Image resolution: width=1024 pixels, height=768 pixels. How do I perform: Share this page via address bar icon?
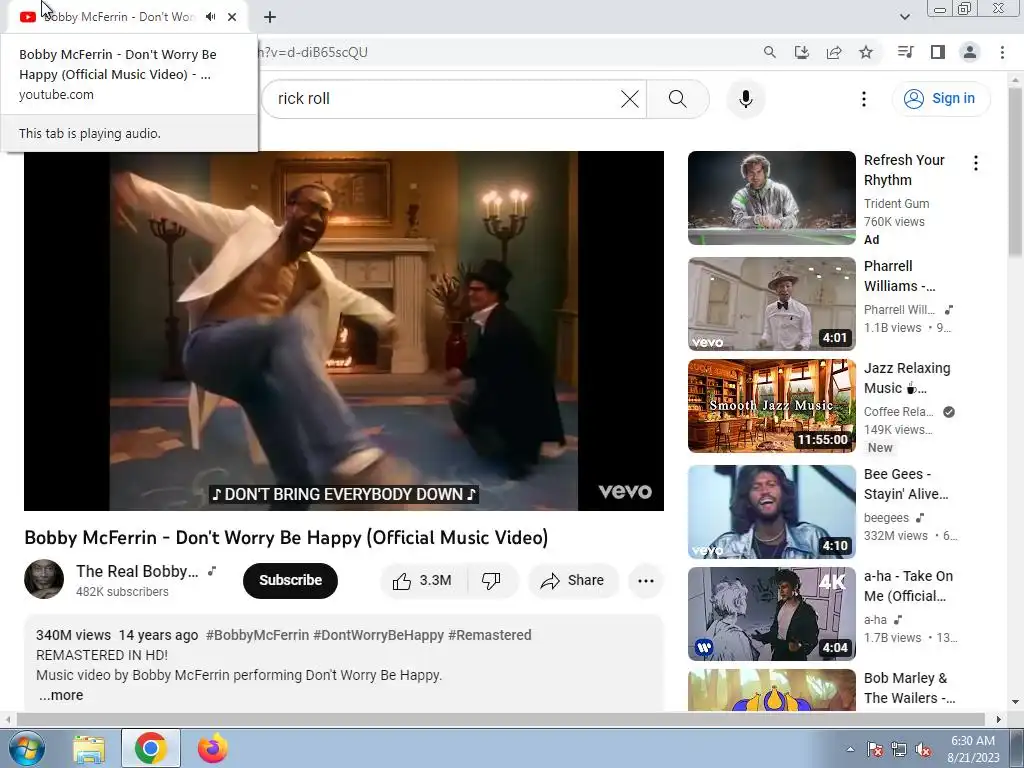tap(834, 52)
